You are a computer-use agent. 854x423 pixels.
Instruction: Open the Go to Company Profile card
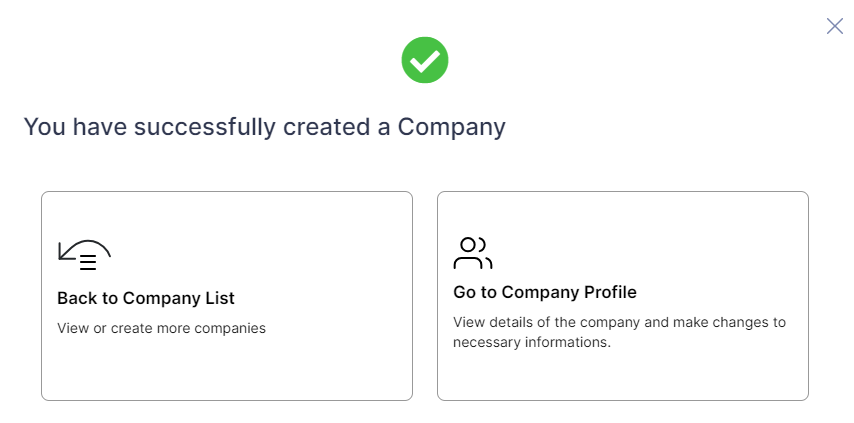coord(623,296)
